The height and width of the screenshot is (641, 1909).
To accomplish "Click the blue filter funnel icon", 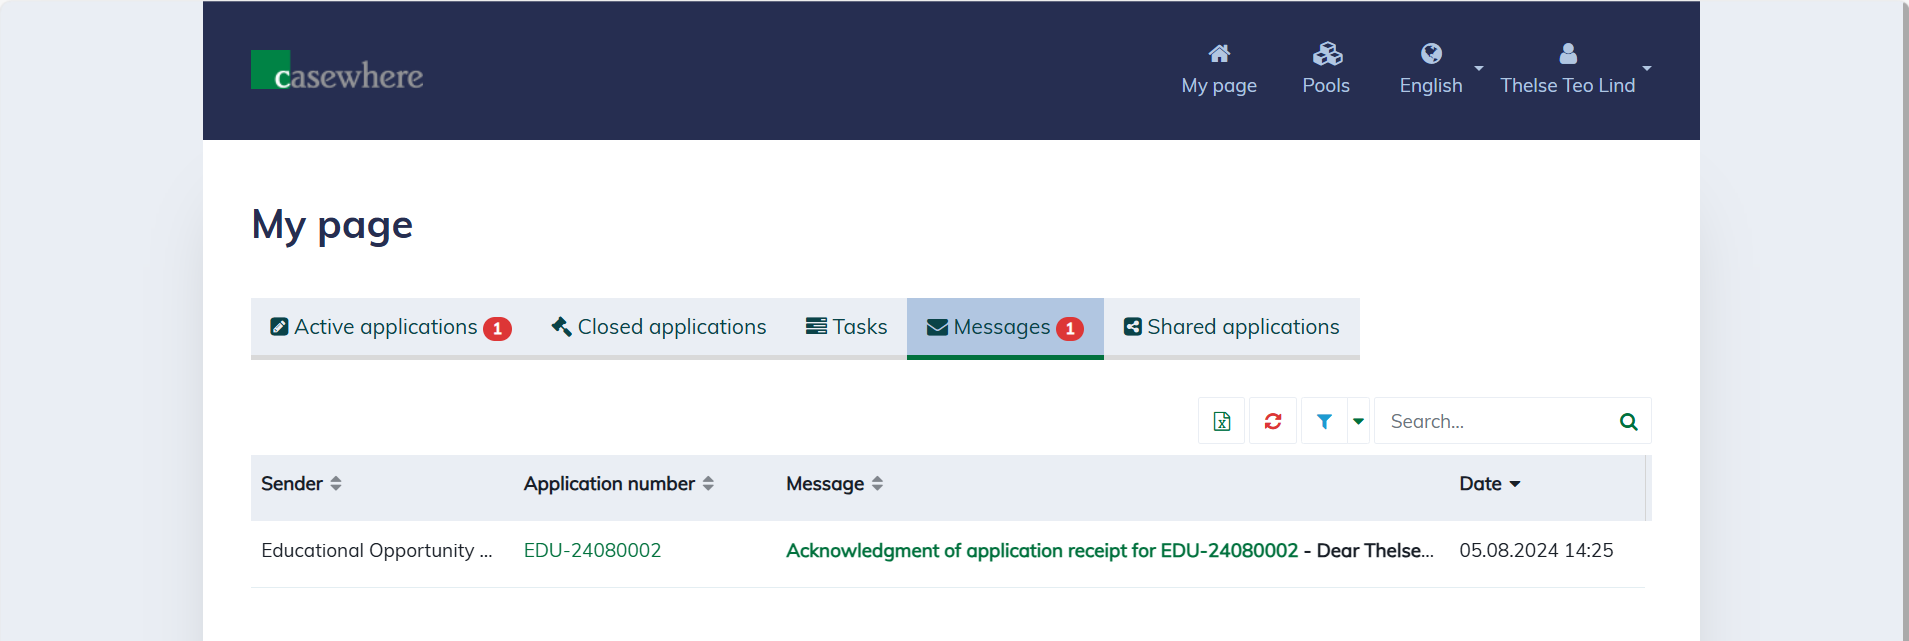I will [x=1324, y=421].
